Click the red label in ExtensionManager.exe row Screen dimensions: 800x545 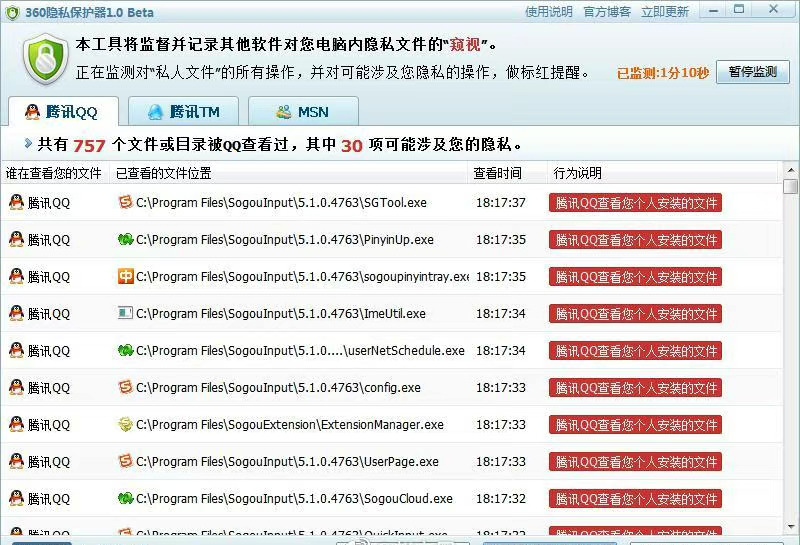click(x=635, y=425)
